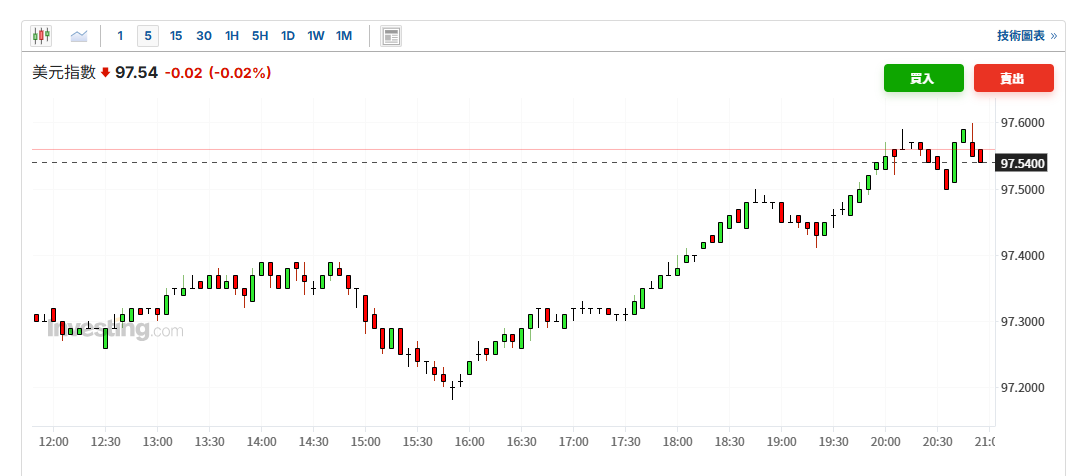Click the 20:00 time axis label

click(885, 442)
